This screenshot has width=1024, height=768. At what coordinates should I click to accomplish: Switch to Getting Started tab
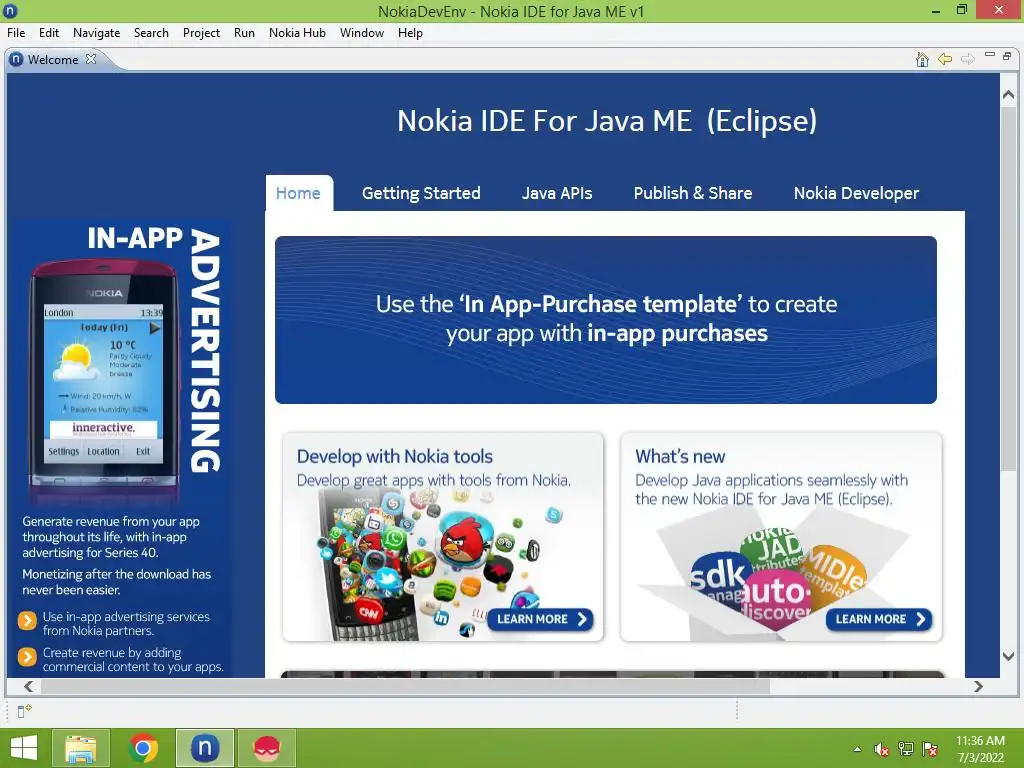tap(421, 193)
